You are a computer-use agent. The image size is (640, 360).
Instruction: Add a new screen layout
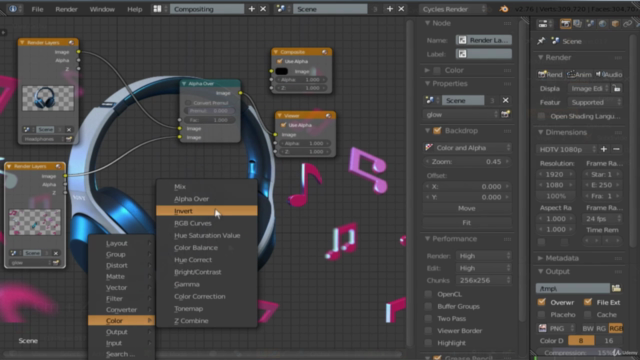[x=251, y=9]
